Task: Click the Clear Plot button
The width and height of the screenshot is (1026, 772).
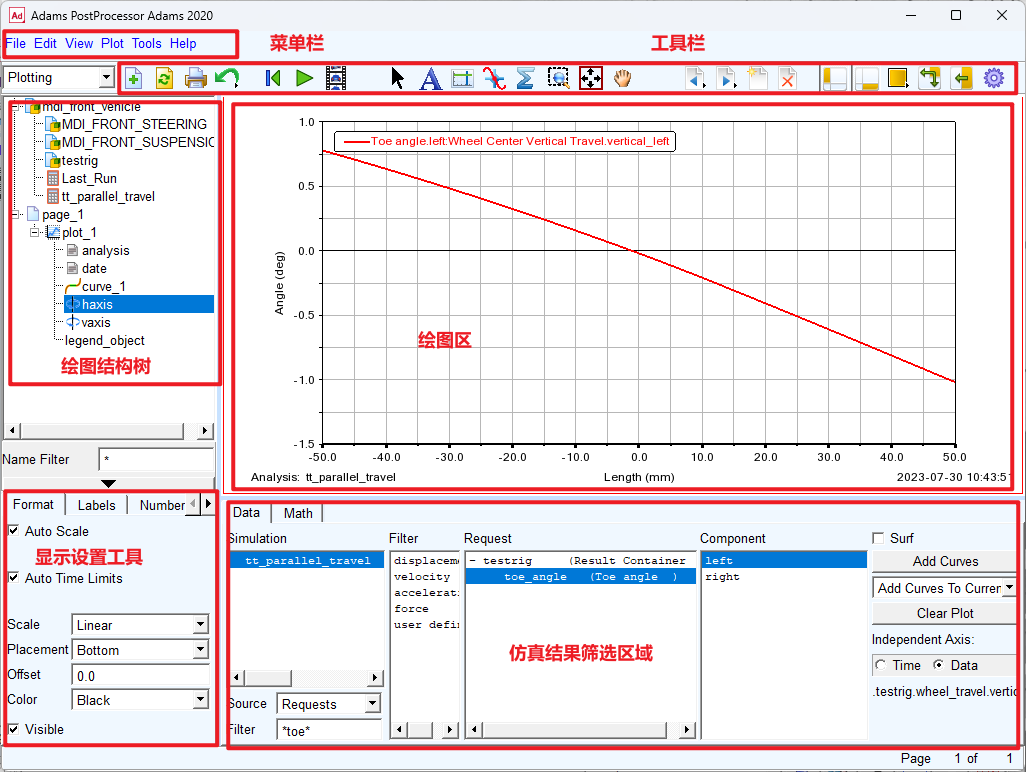Action: coord(944,613)
